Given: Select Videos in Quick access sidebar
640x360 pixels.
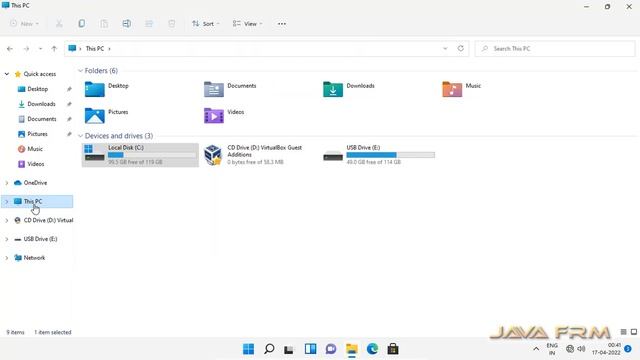Looking at the screenshot, I should 37,164.
